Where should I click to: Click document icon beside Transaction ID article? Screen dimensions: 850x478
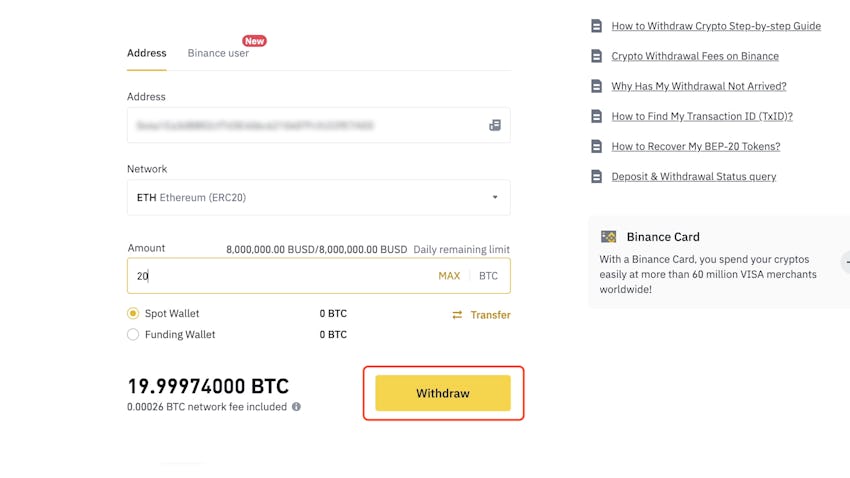pyautogui.click(x=596, y=116)
